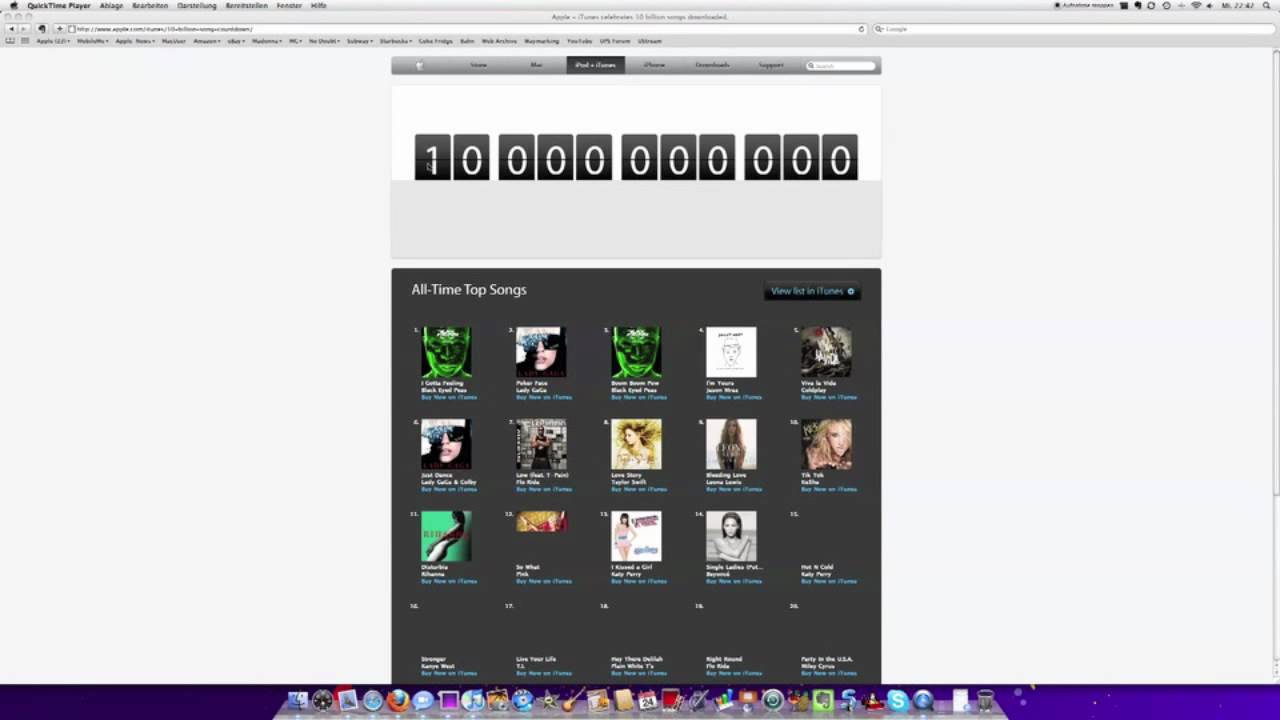Image resolution: width=1280 pixels, height=720 pixels.
Task: Open the Store tab on Apple site
Action: click(479, 65)
